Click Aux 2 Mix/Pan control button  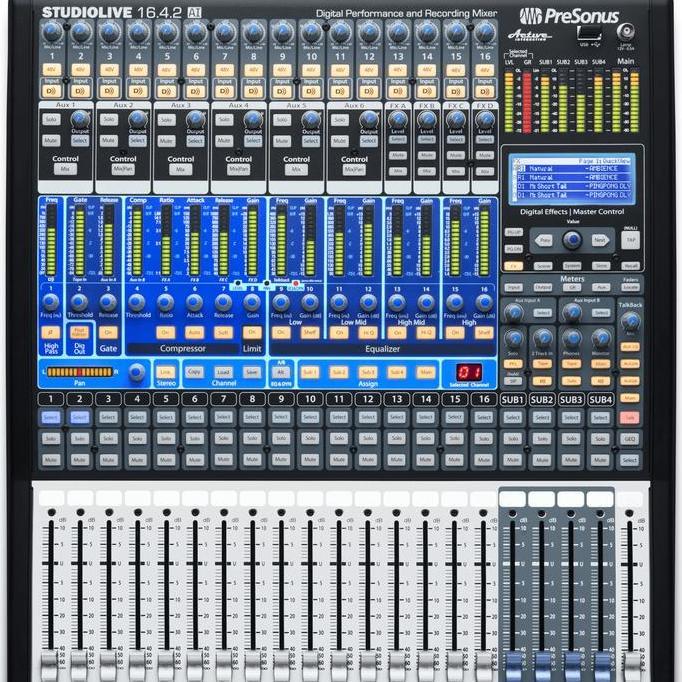pos(123,169)
